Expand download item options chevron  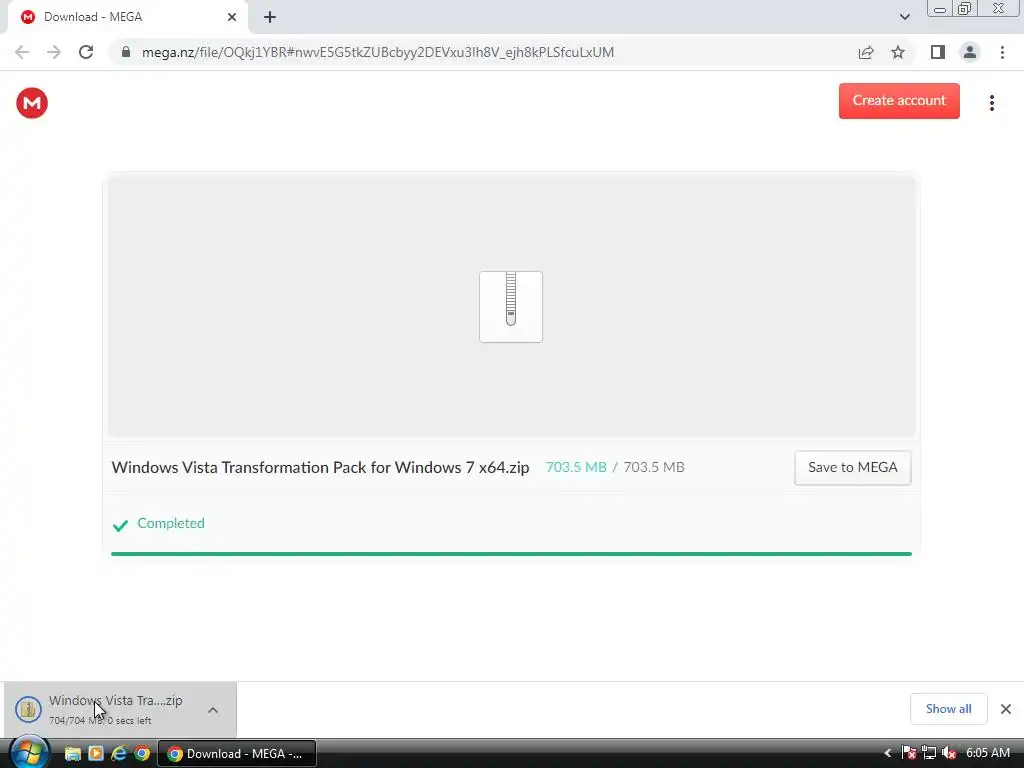point(213,710)
